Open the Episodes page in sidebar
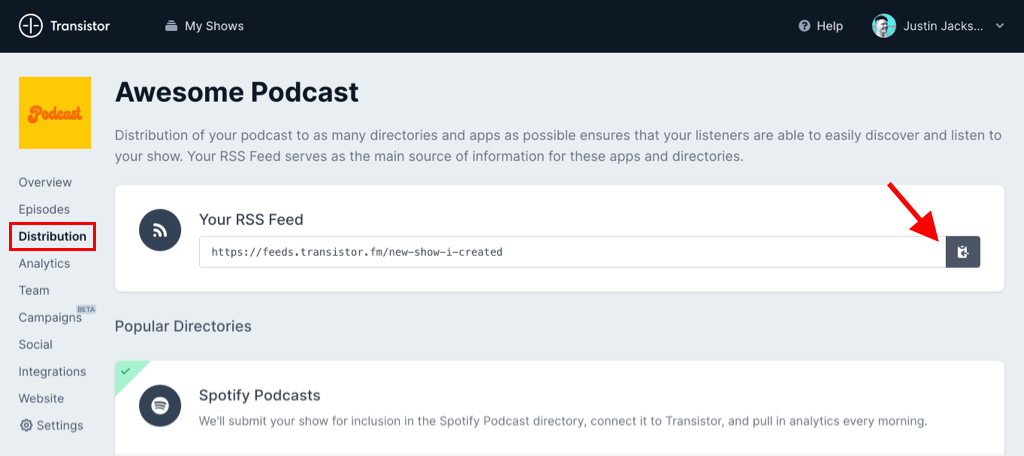1024x456 pixels. coord(44,210)
